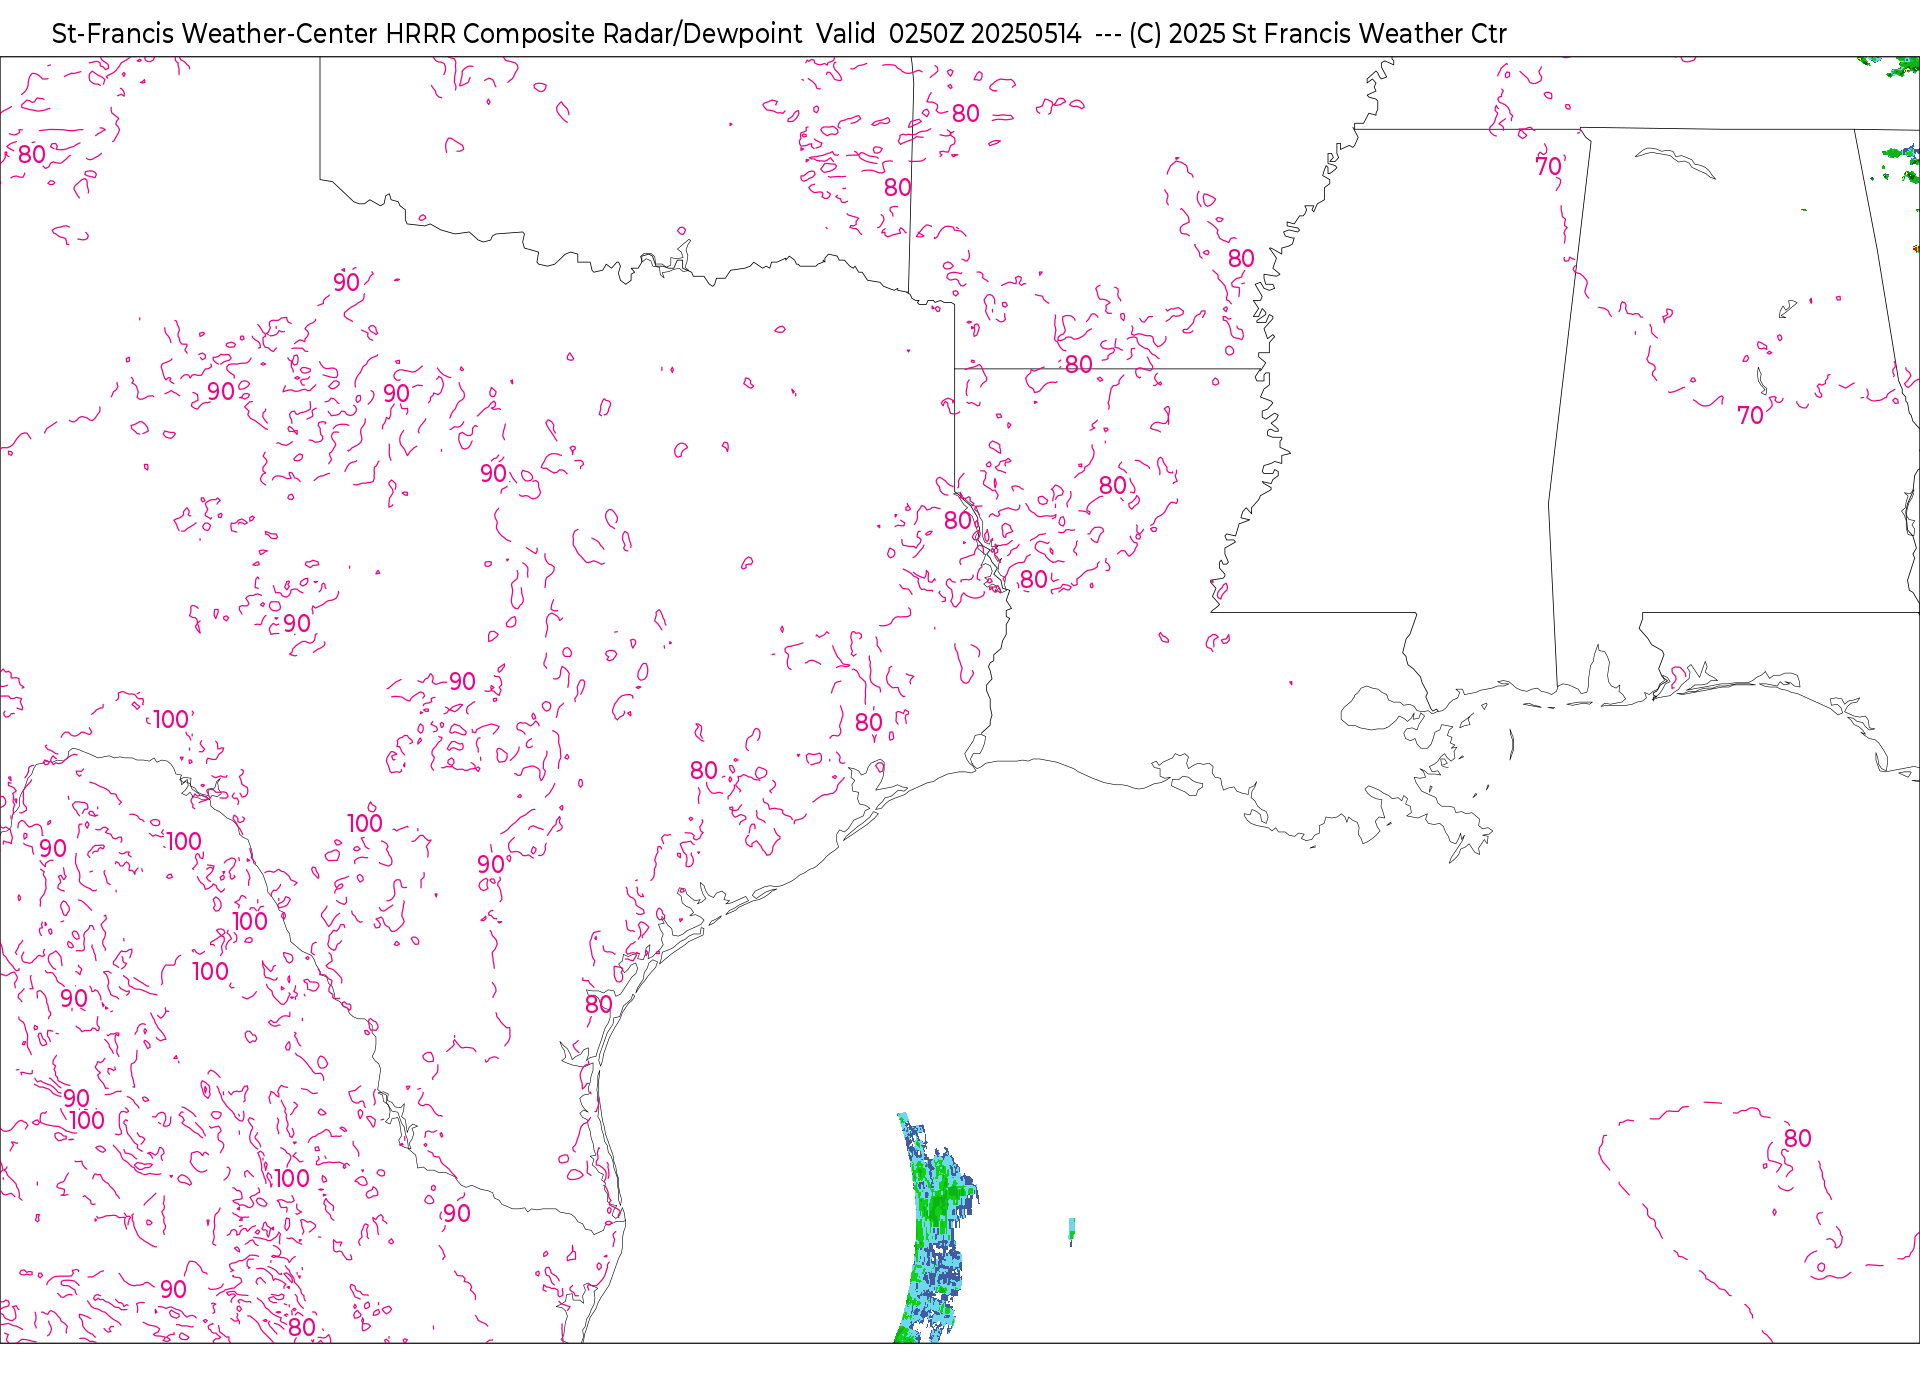Click the radar echoes in the top-right map corner
Screen dimensions: 1920x1400
tap(1890, 66)
